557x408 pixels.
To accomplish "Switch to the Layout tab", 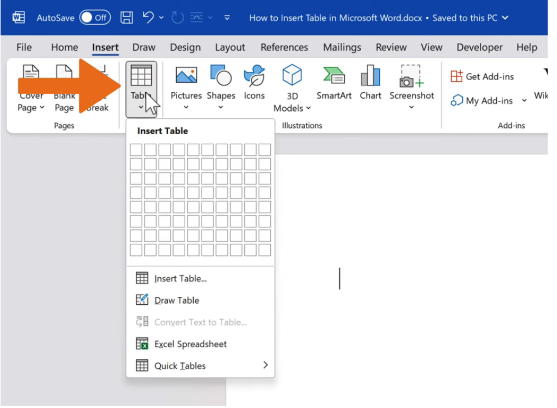I will (230, 47).
